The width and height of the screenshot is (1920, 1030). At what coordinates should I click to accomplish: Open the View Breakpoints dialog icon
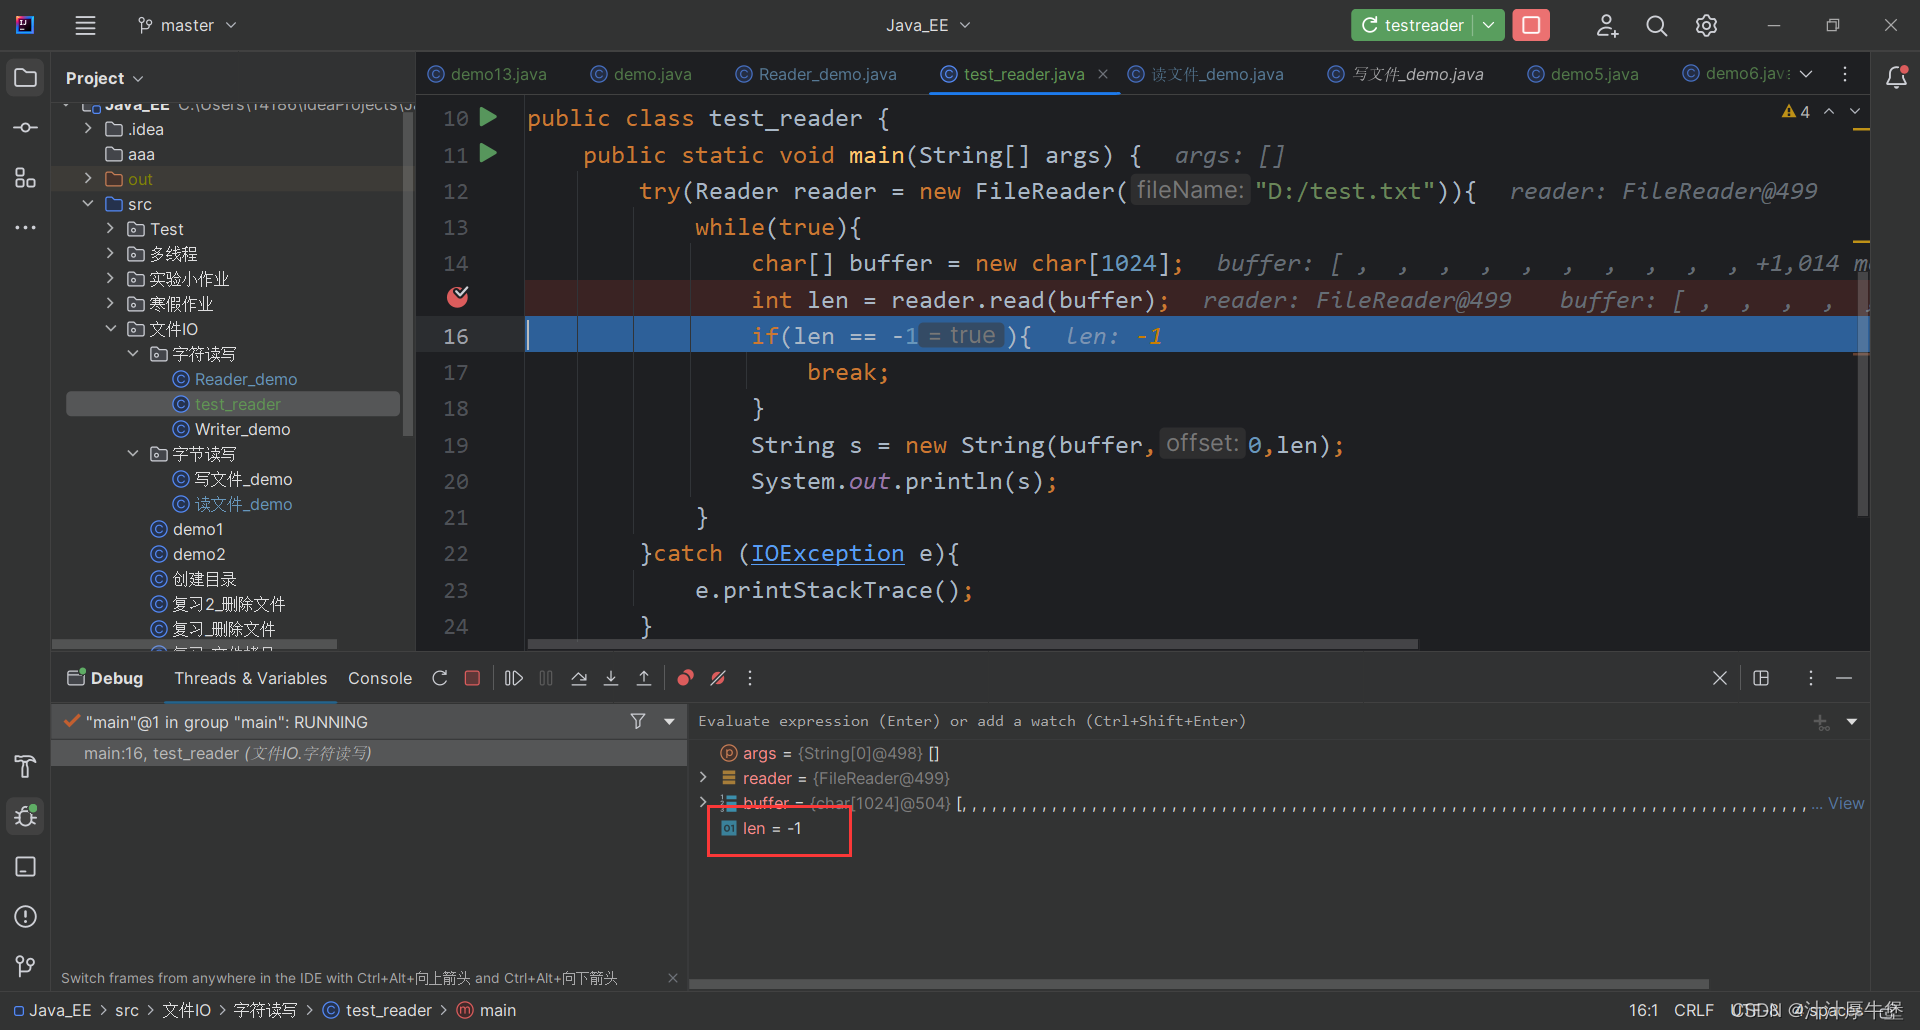[x=684, y=678]
